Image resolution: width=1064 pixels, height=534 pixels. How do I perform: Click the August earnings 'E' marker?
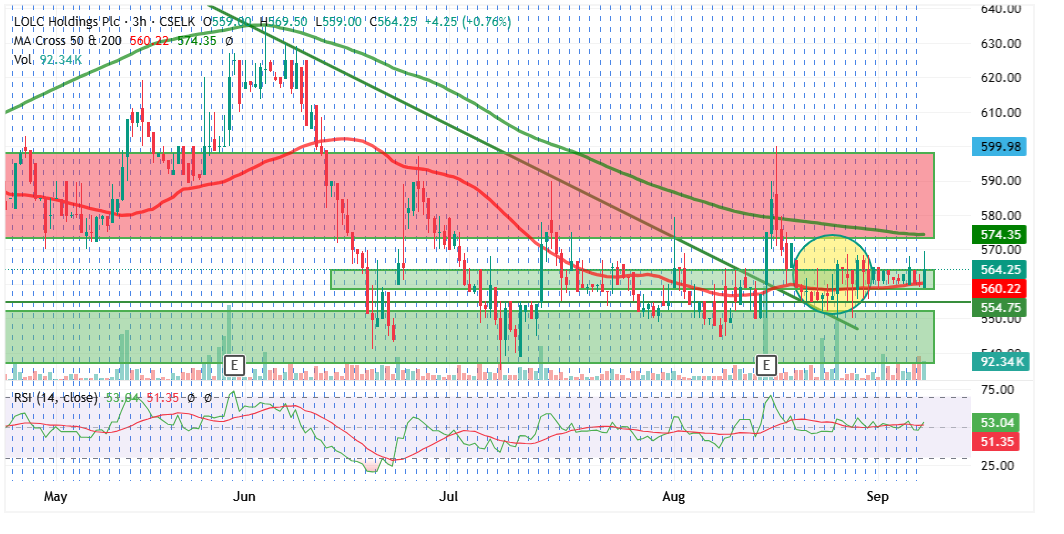click(767, 365)
